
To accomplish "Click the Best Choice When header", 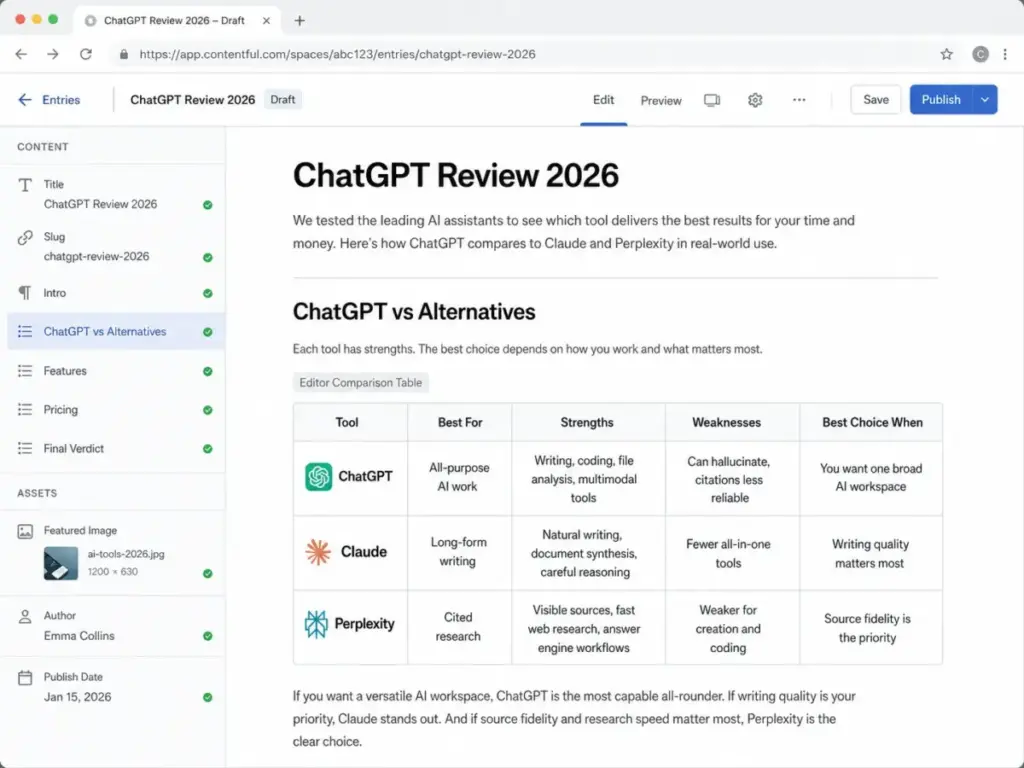I will coord(872,423).
